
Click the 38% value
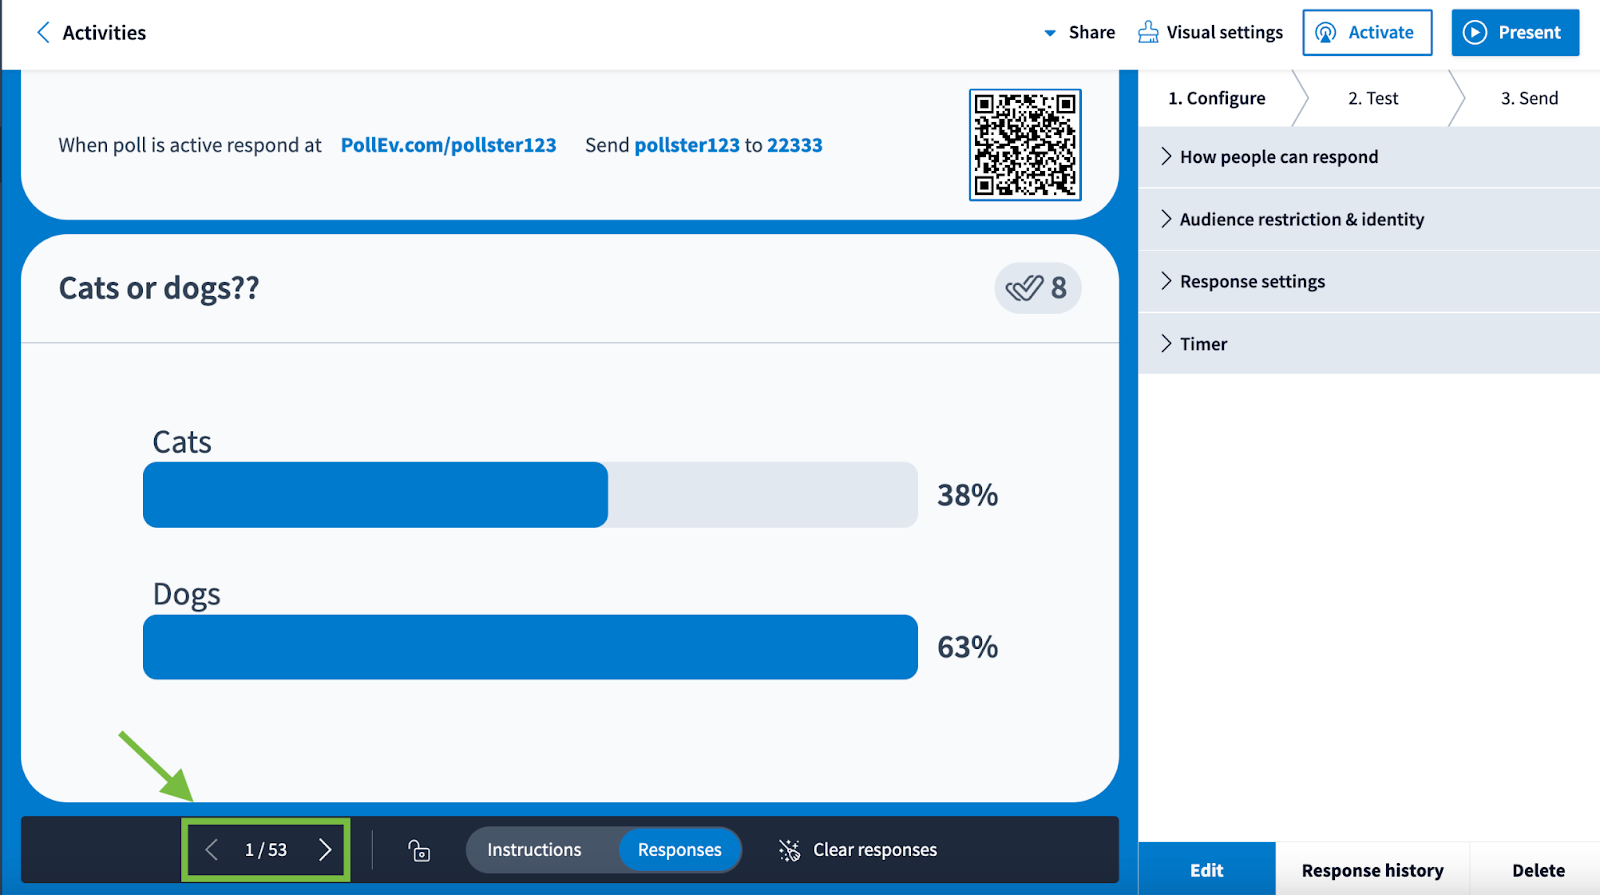[x=967, y=495]
